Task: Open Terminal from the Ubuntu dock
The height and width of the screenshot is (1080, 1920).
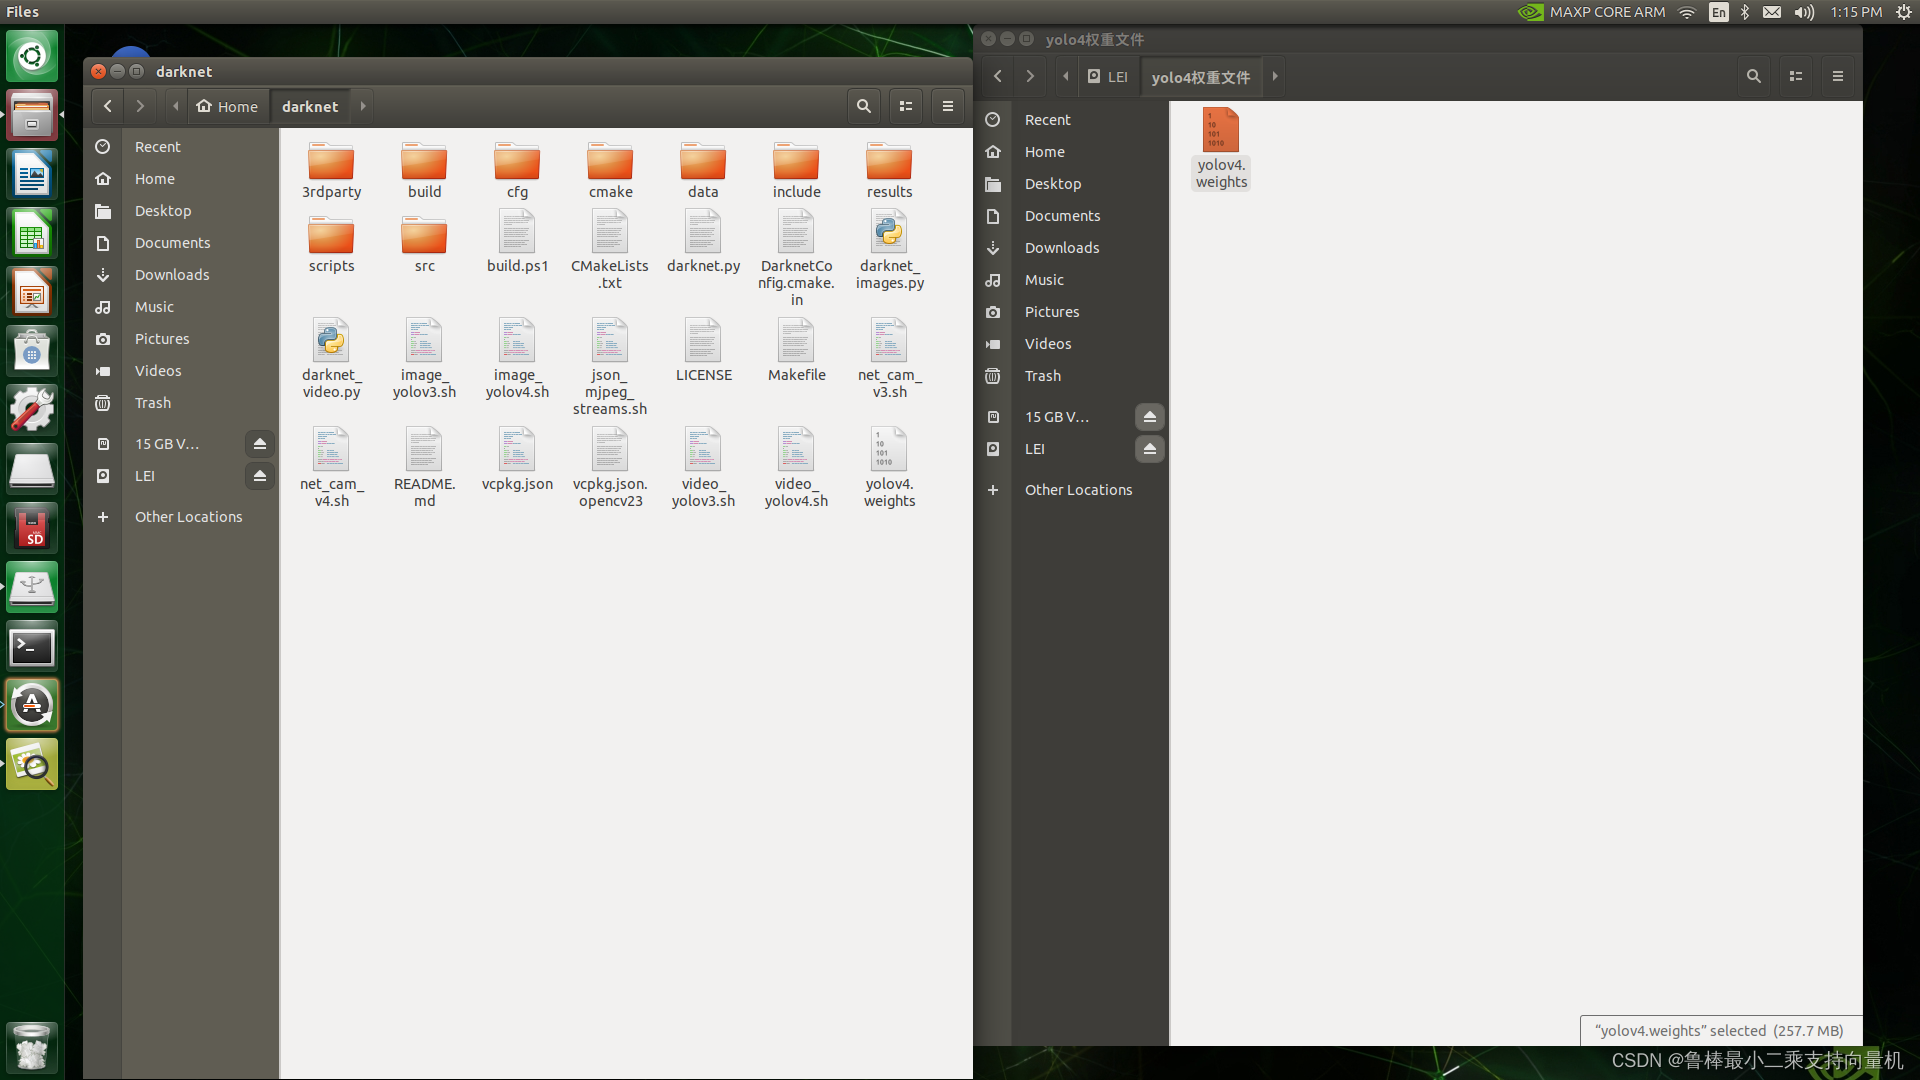Action: tap(32, 647)
